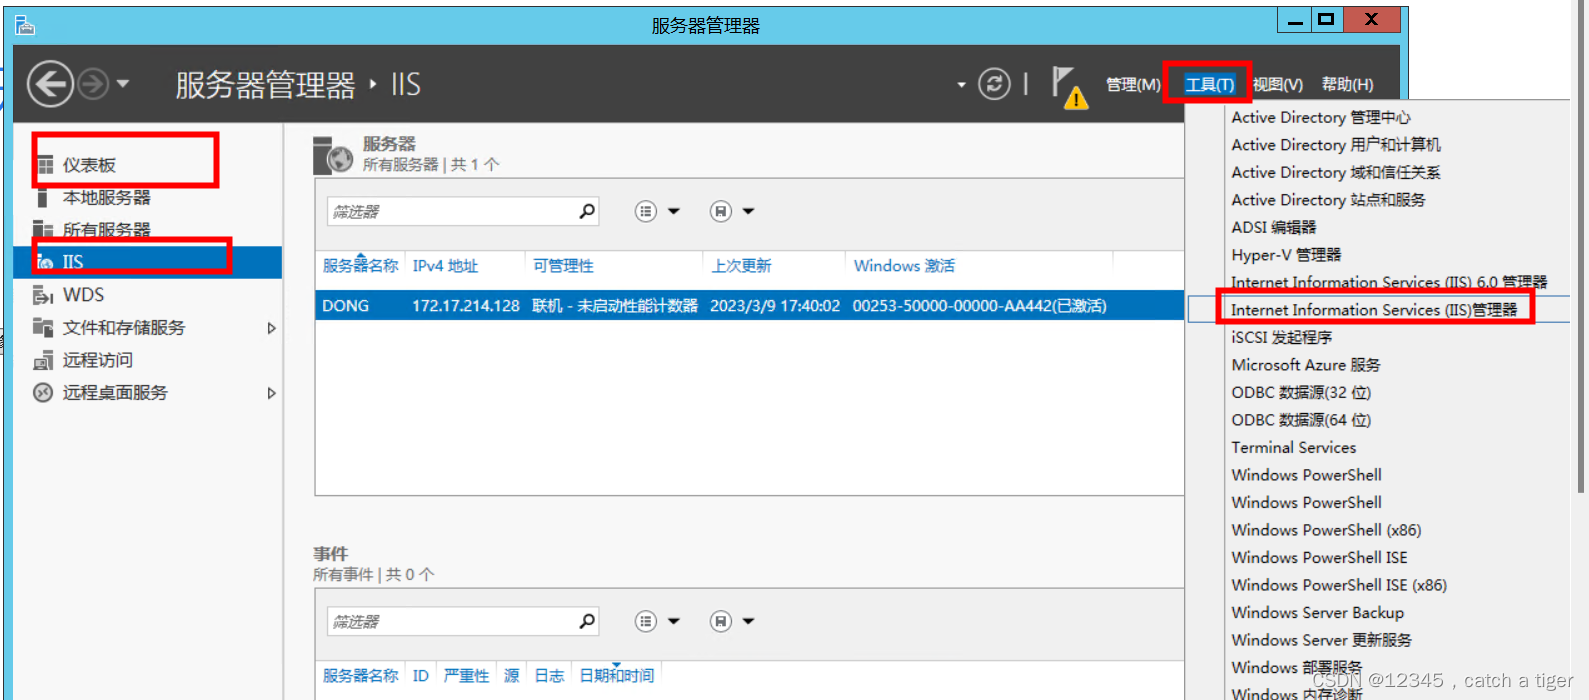Click the 远程桌面服务 sidebar icon

tap(43, 393)
